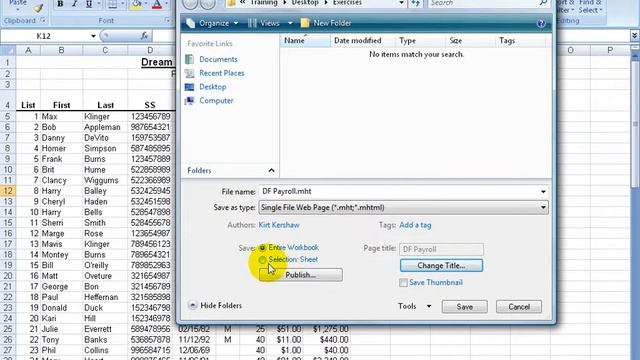Open the Views dropdown arrow
The image size is (640, 360).
(290, 23)
